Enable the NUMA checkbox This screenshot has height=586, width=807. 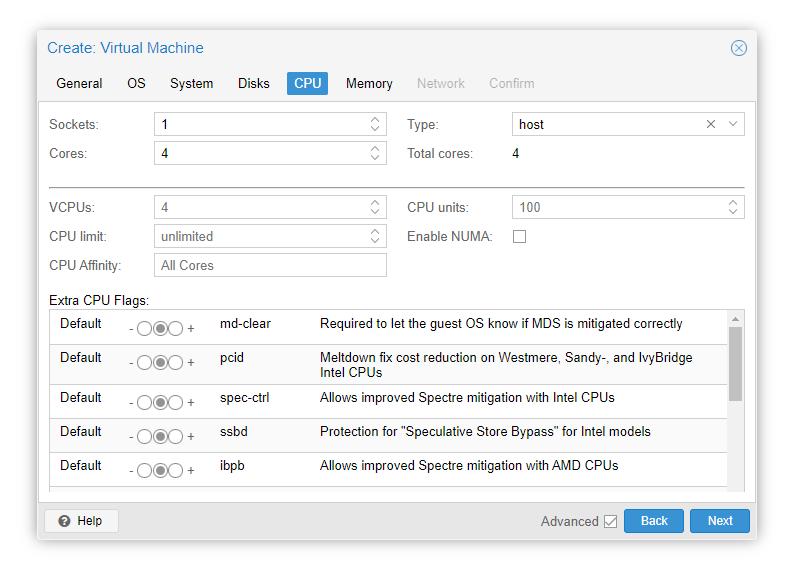(519, 236)
